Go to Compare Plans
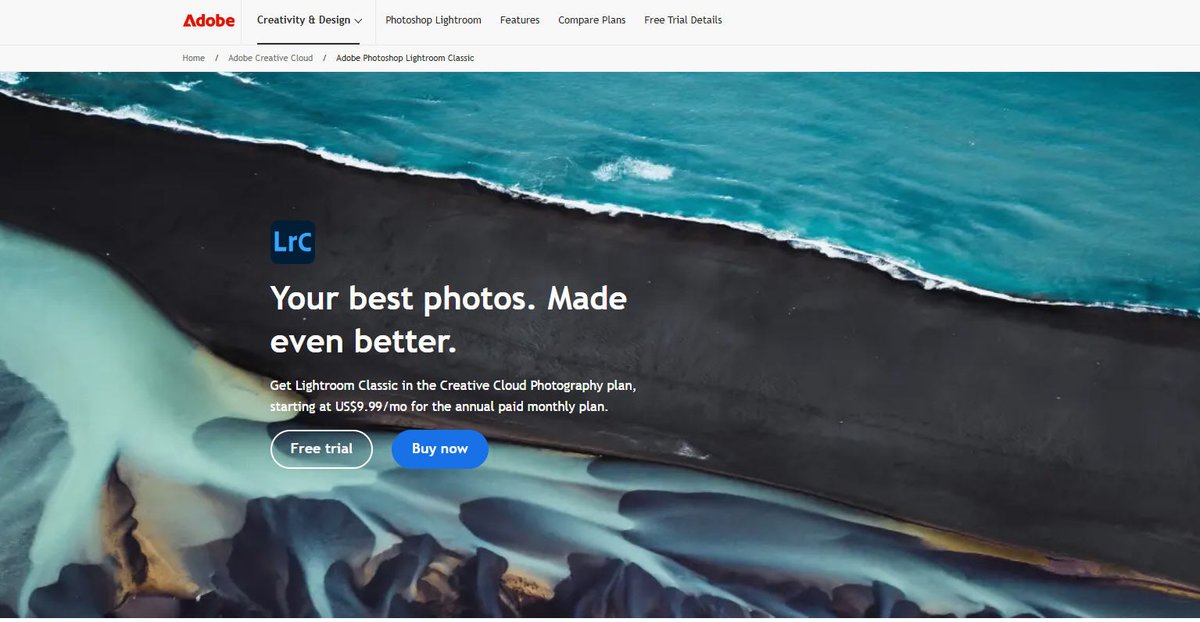Image resolution: width=1200 pixels, height=622 pixels. click(x=592, y=20)
